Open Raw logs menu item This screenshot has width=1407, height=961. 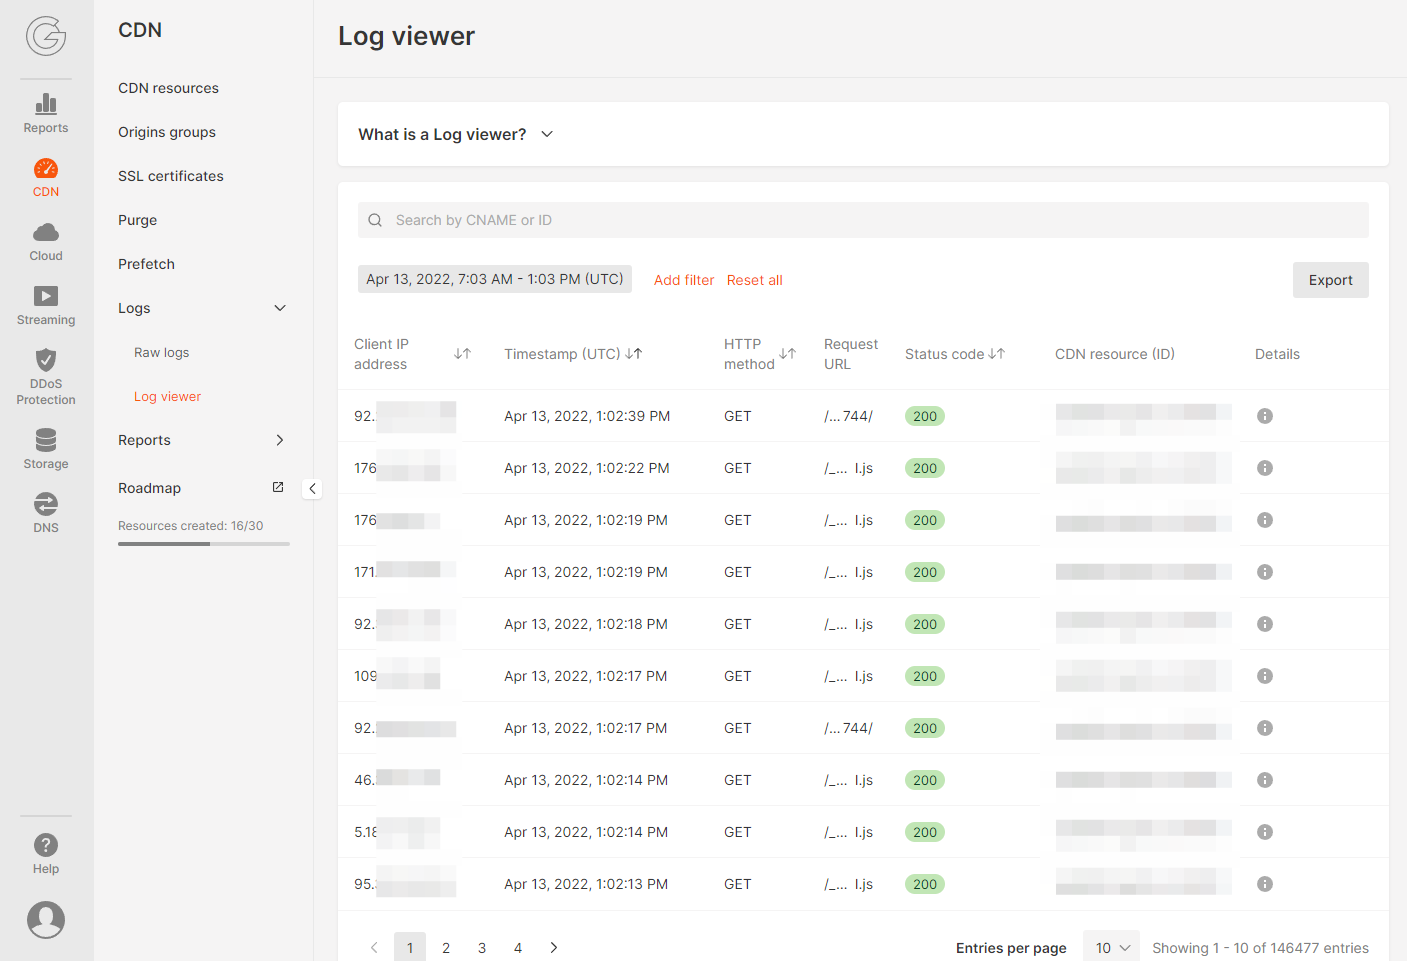point(162,352)
